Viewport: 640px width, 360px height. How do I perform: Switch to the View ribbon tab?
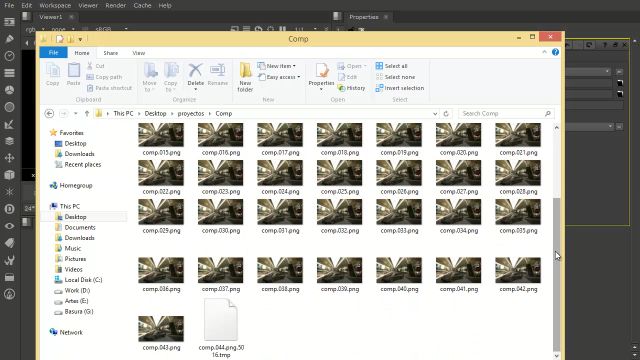[x=139, y=53]
